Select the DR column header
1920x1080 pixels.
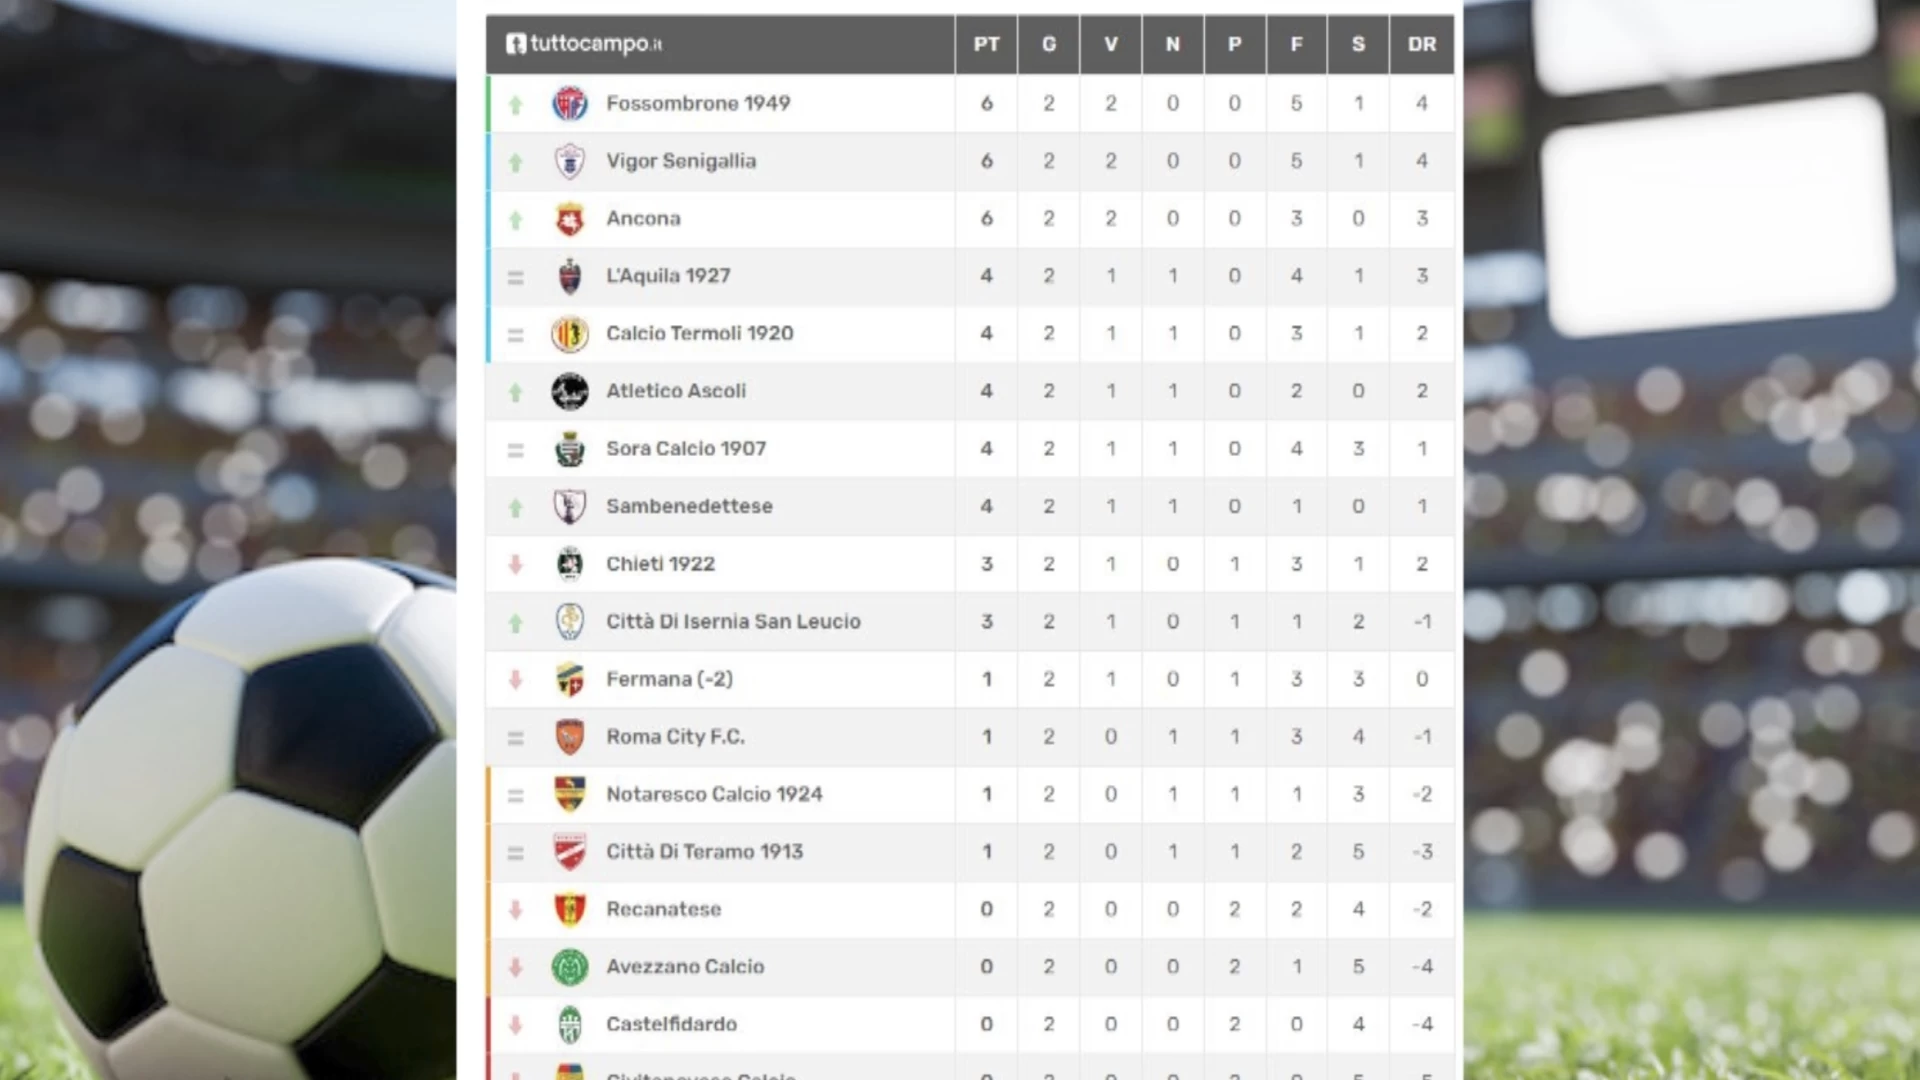[1422, 44]
